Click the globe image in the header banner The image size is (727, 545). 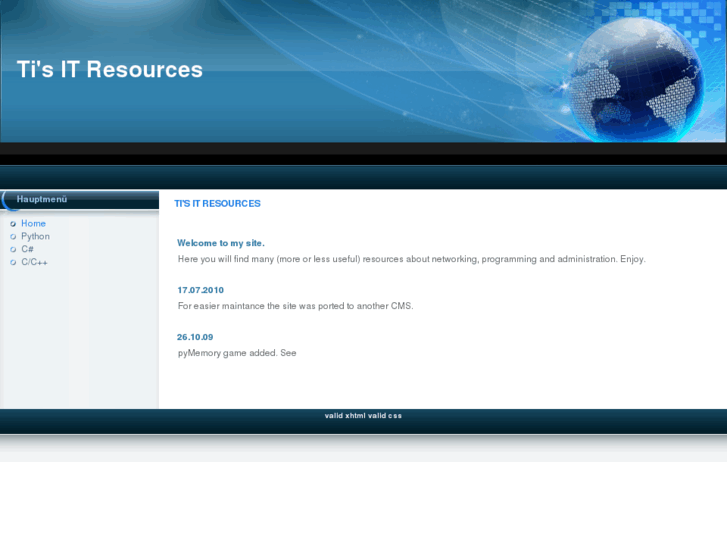(636, 80)
